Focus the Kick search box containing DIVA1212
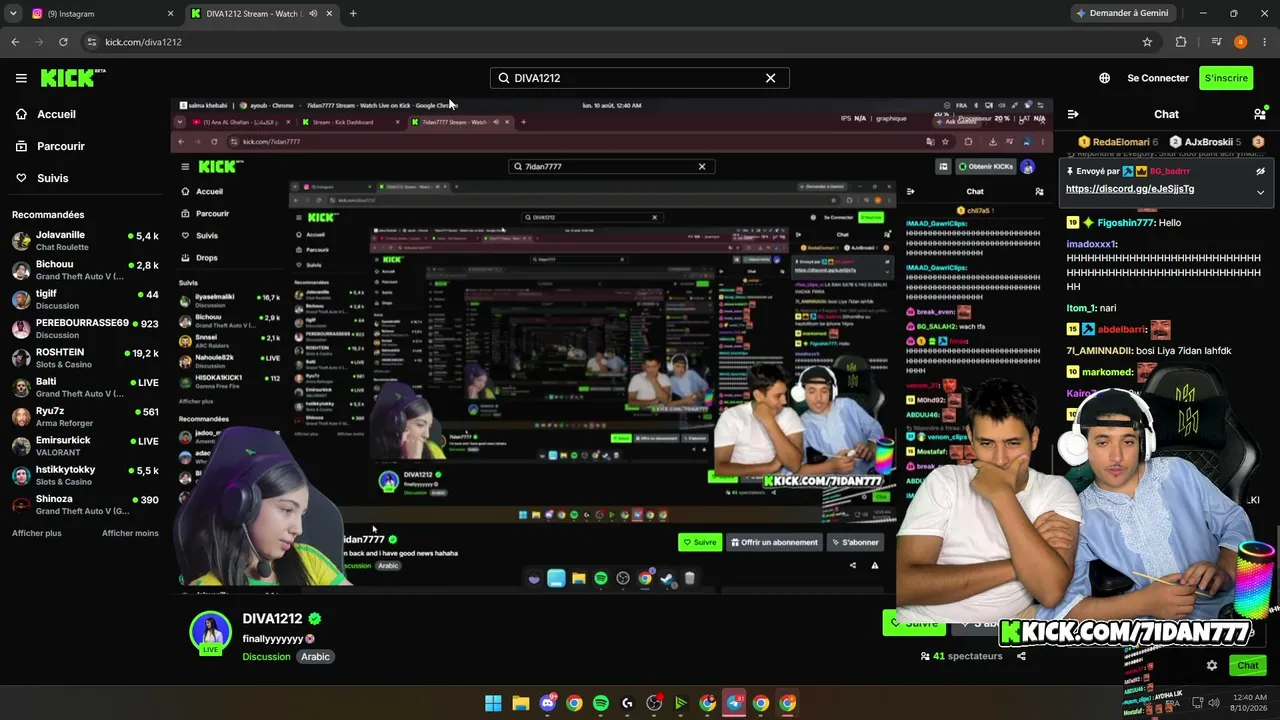This screenshot has width=1280, height=720. (x=640, y=78)
